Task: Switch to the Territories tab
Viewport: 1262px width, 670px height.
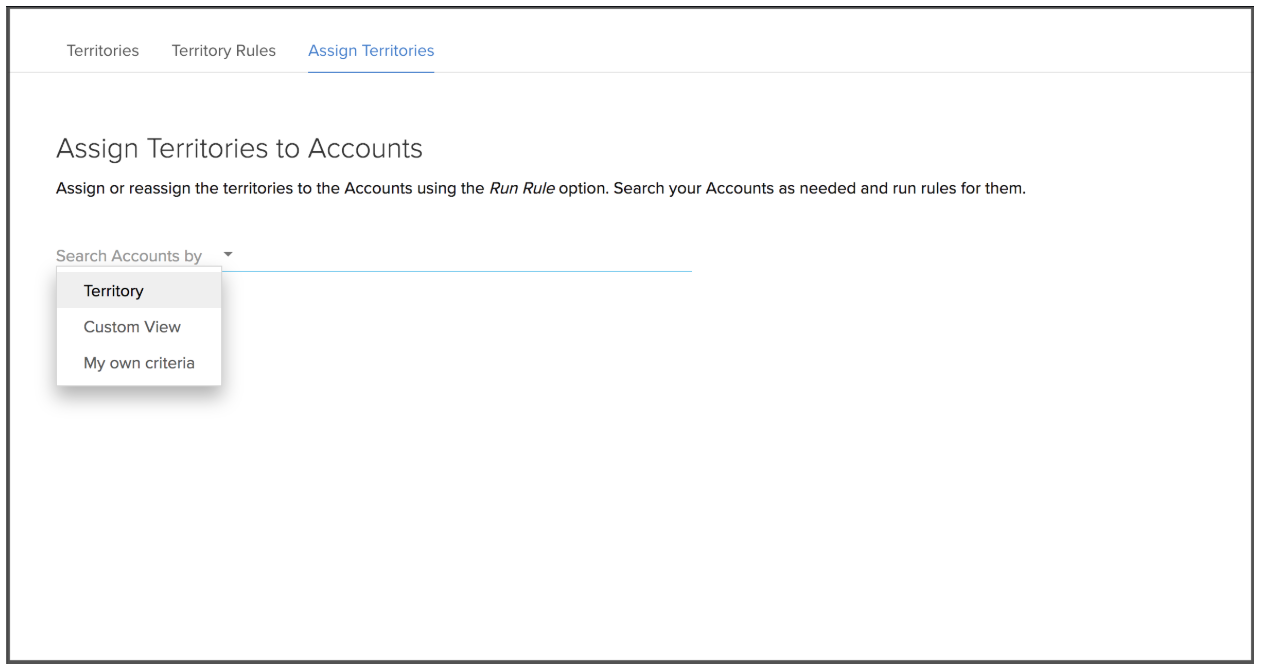Action: pos(102,51)
